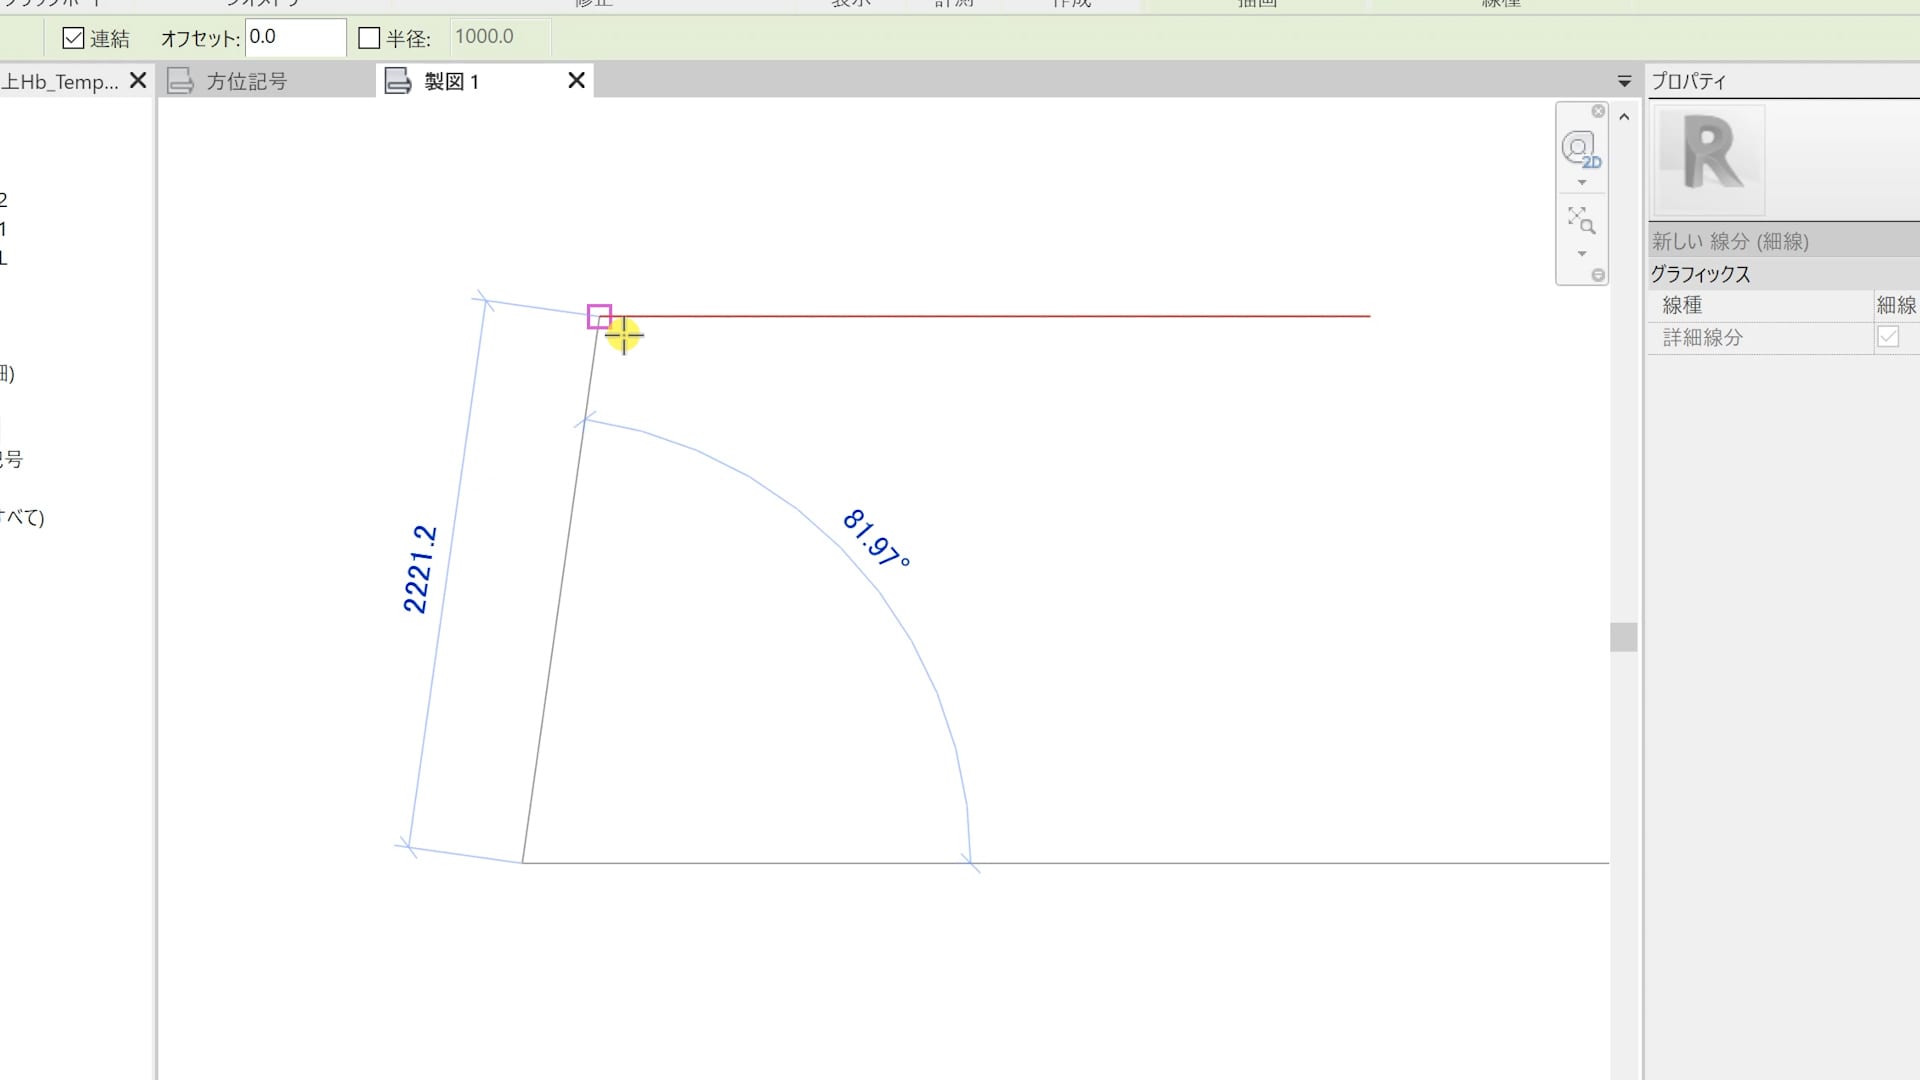This screenshot has height=1080, width=1920.
Task: Click the vertical scrollbar thumb
Action: pos(1623,637)
